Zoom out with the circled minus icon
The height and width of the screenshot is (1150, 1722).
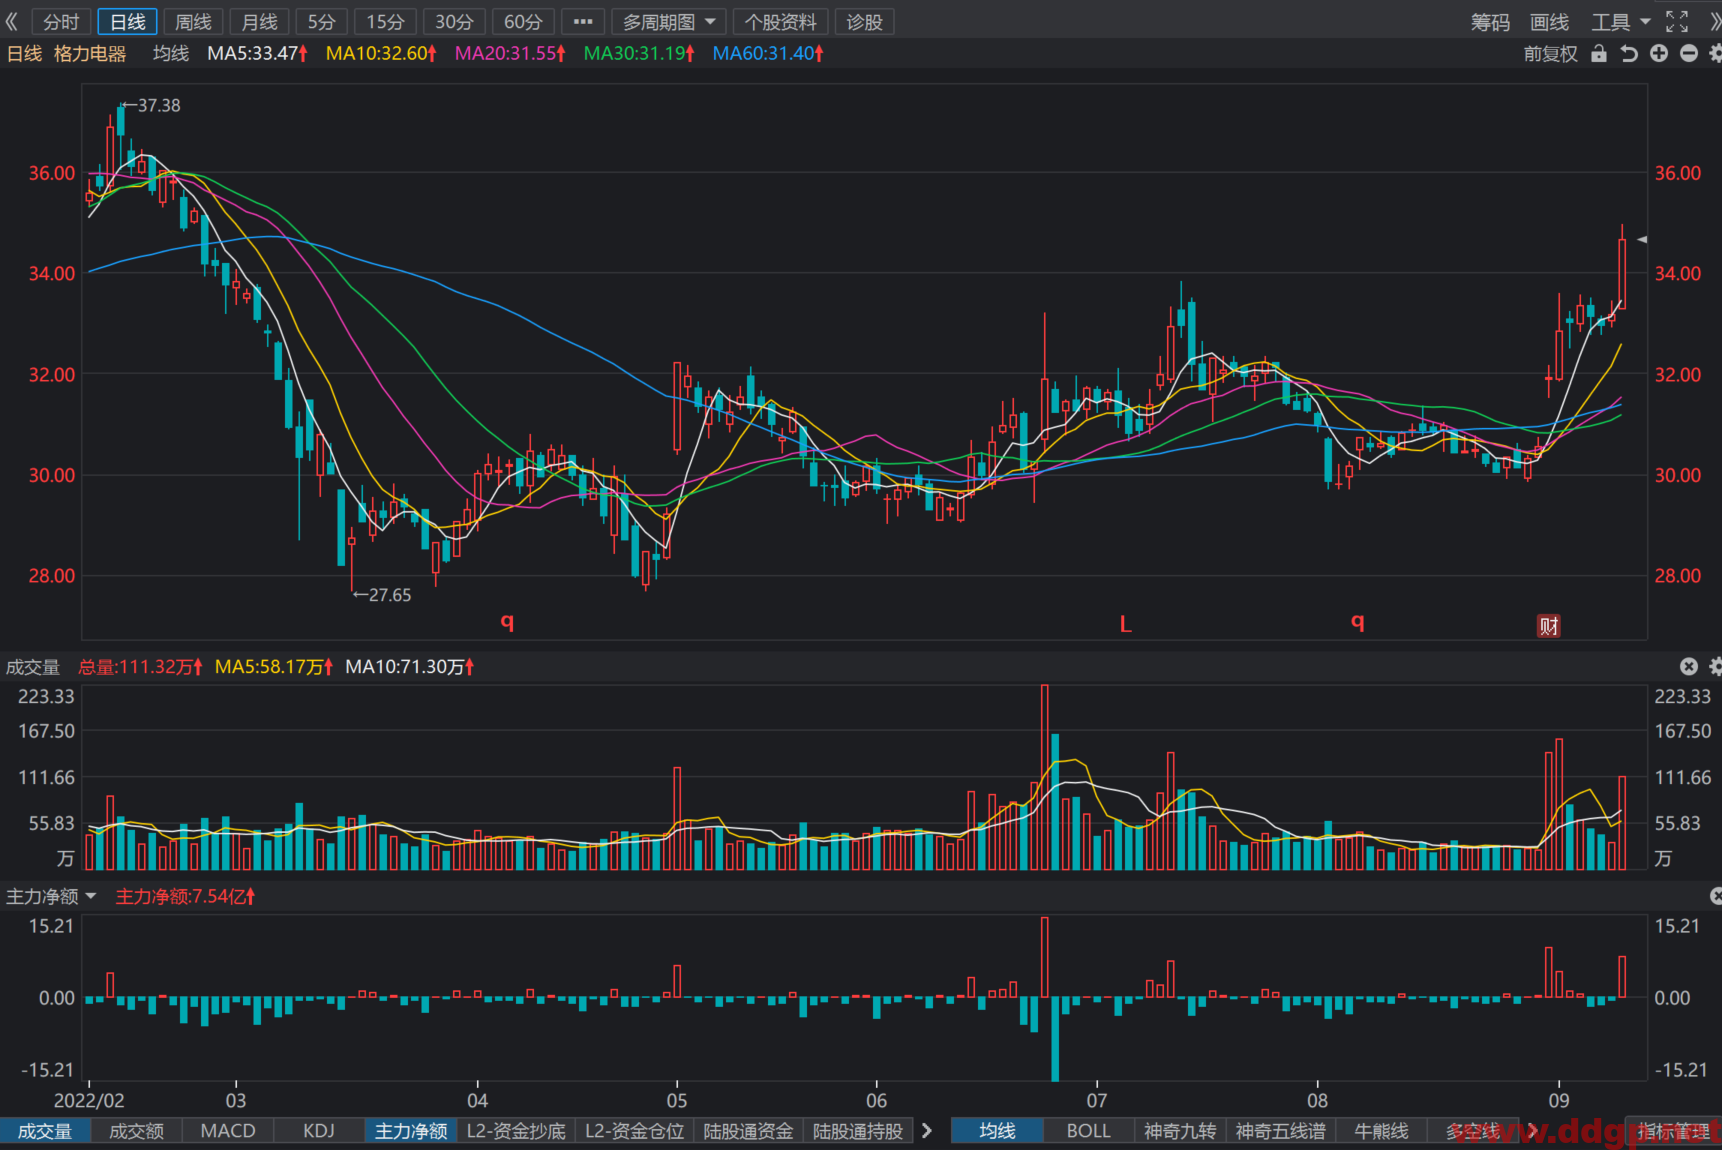[1689, 53]
